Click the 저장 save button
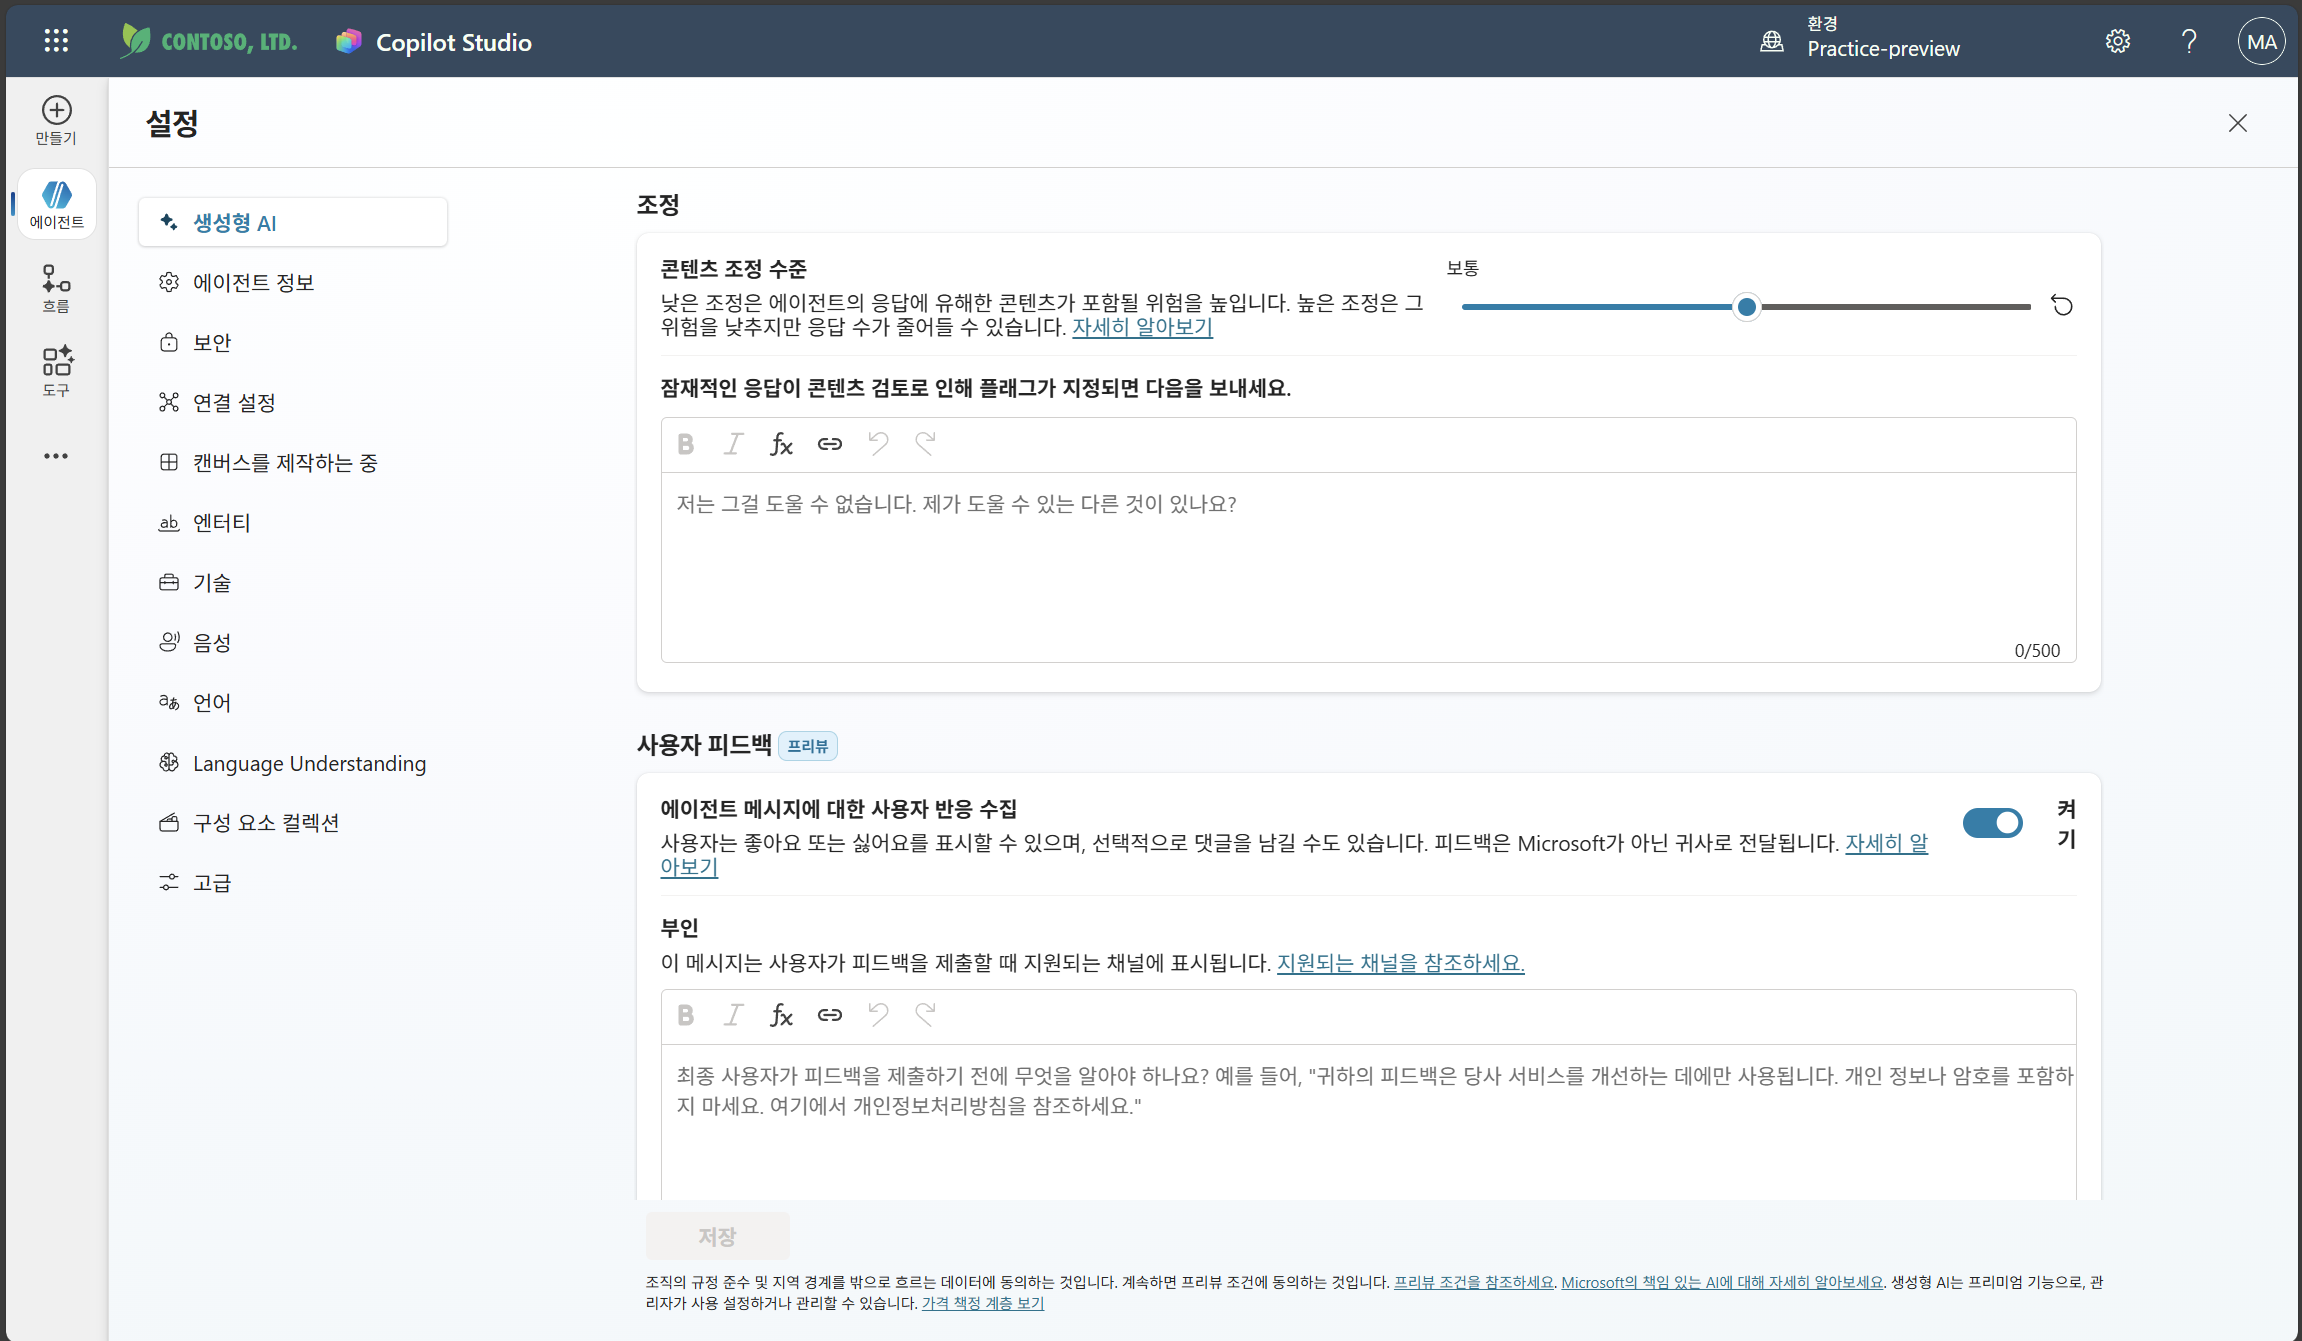This screenshot has width=2302, height=1341. [717, 1237]
